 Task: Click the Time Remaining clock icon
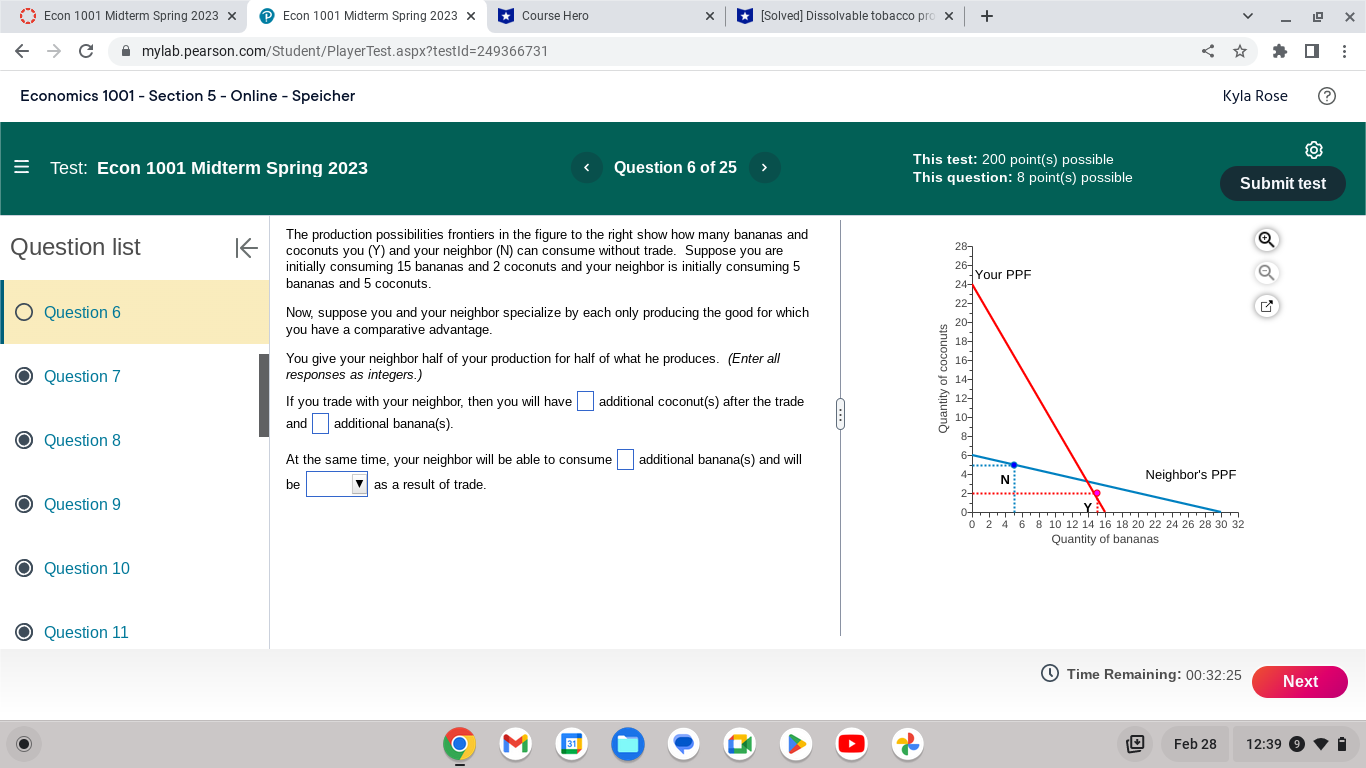coord(1048,674)
